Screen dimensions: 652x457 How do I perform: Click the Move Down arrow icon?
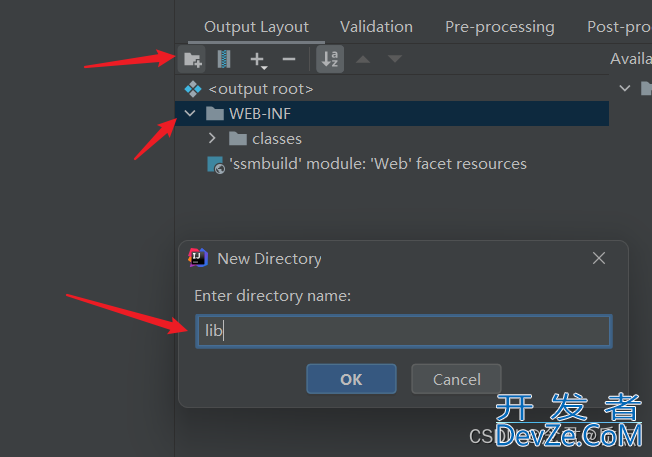395,59
